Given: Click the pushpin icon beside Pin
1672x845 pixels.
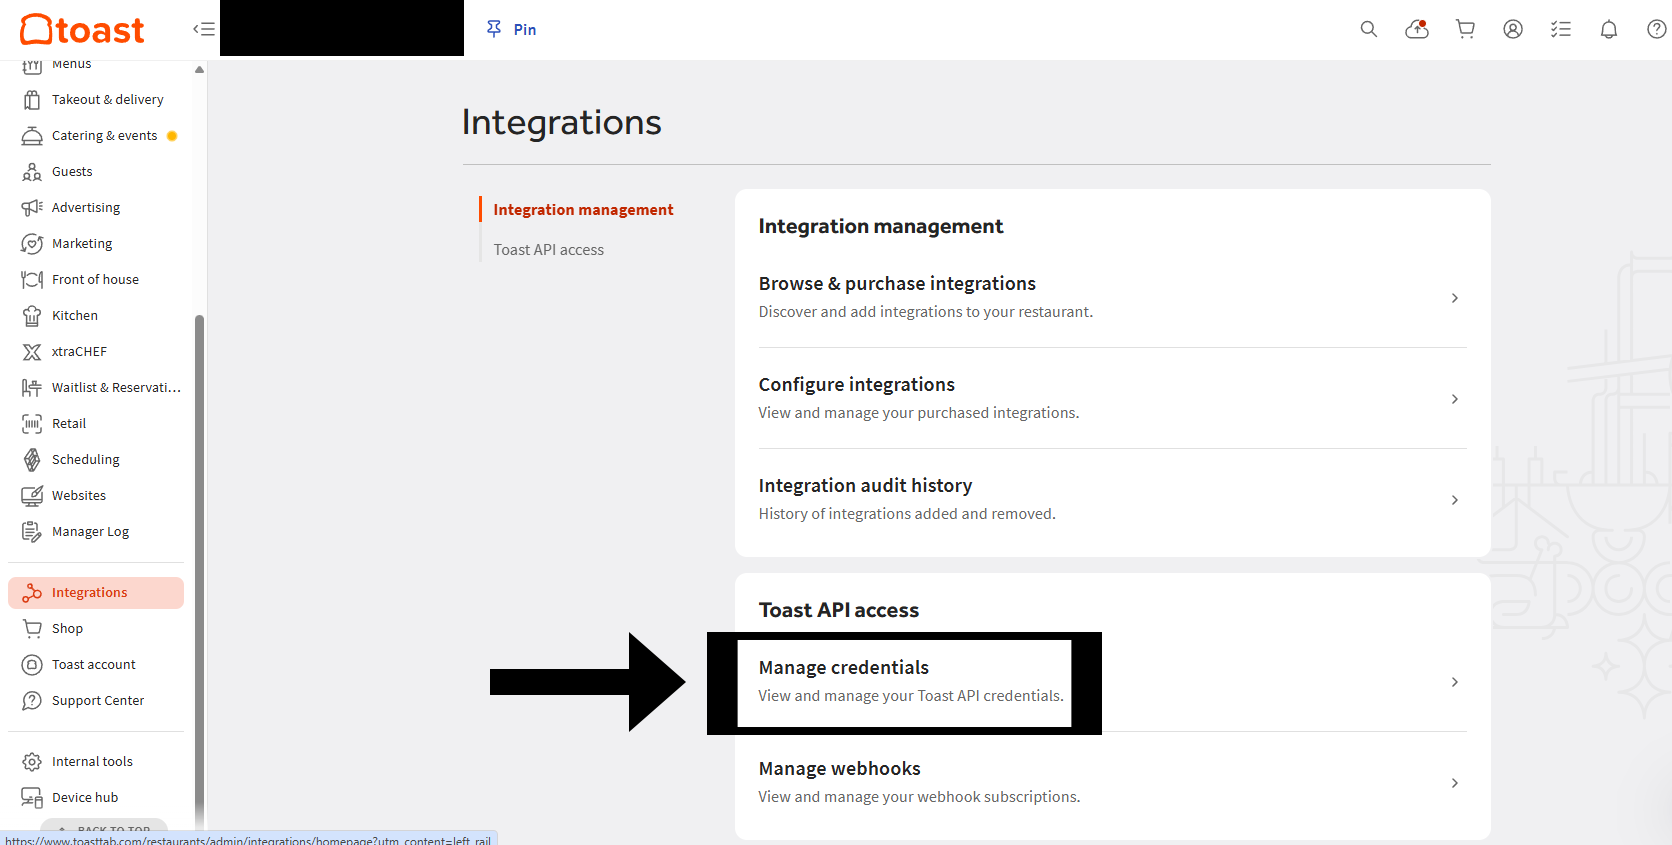Looking at the screenshot, I should coord(494,29).
